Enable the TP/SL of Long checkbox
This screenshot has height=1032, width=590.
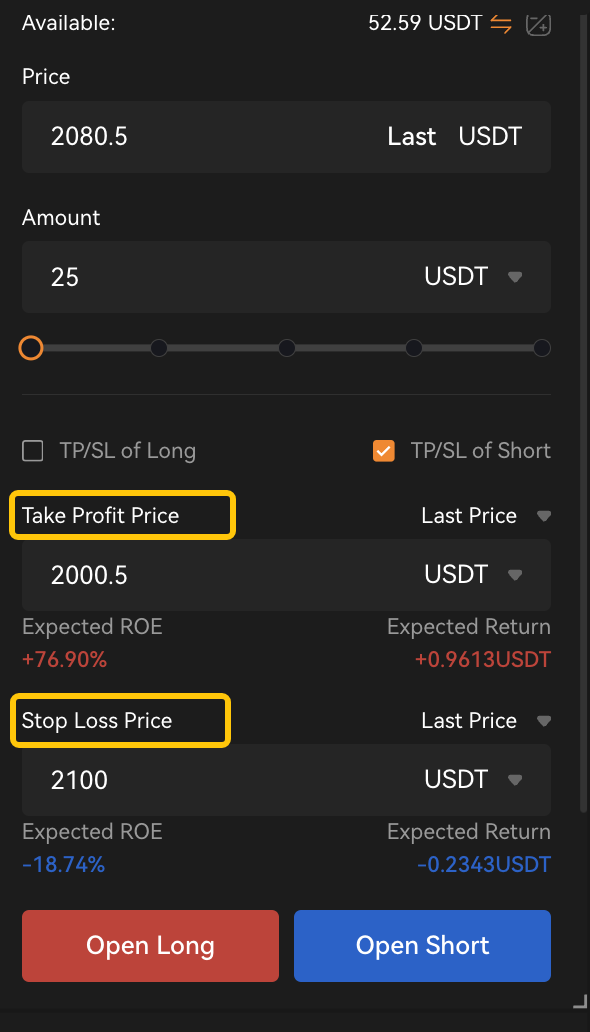pyautogui.click(x=32, y=451)
